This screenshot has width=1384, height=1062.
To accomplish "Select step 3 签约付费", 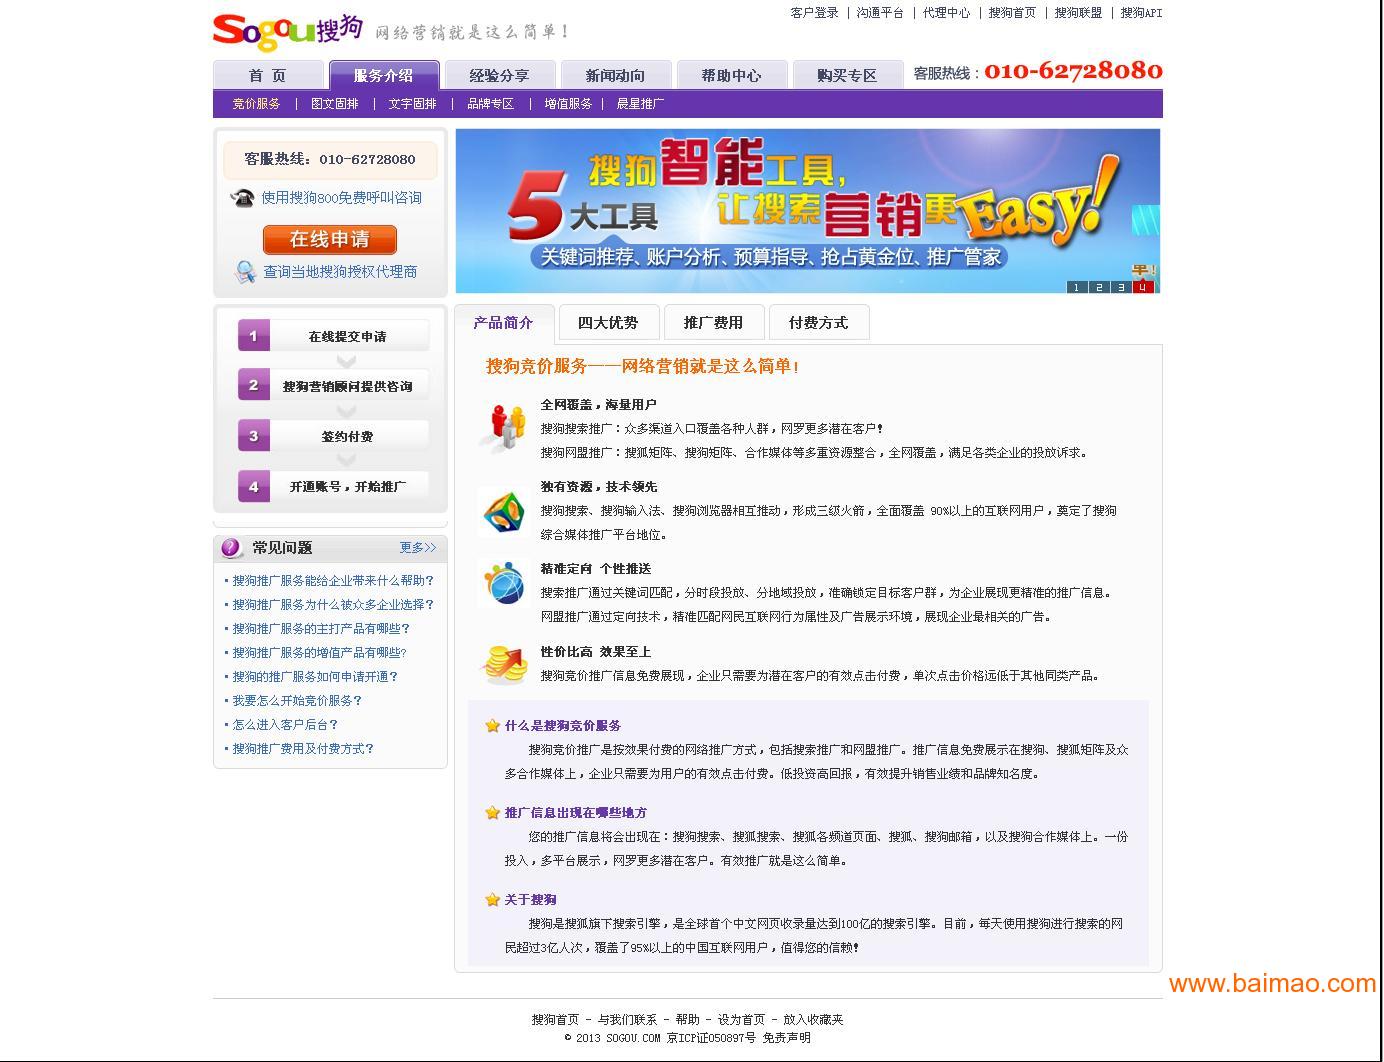I will [333, 436].
